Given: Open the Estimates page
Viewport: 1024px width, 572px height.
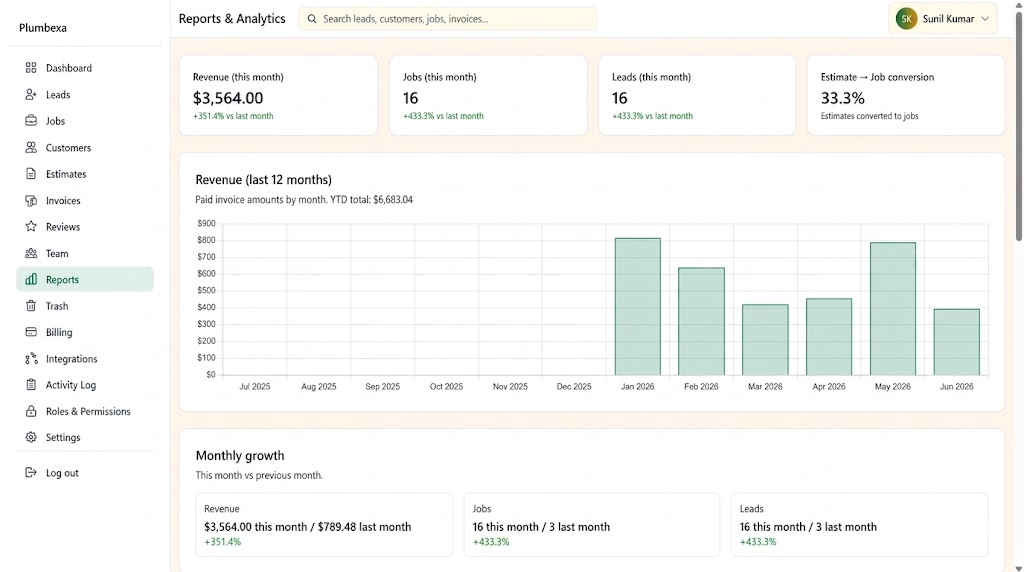Looking at the screenshot, I should tap(66, 174).
